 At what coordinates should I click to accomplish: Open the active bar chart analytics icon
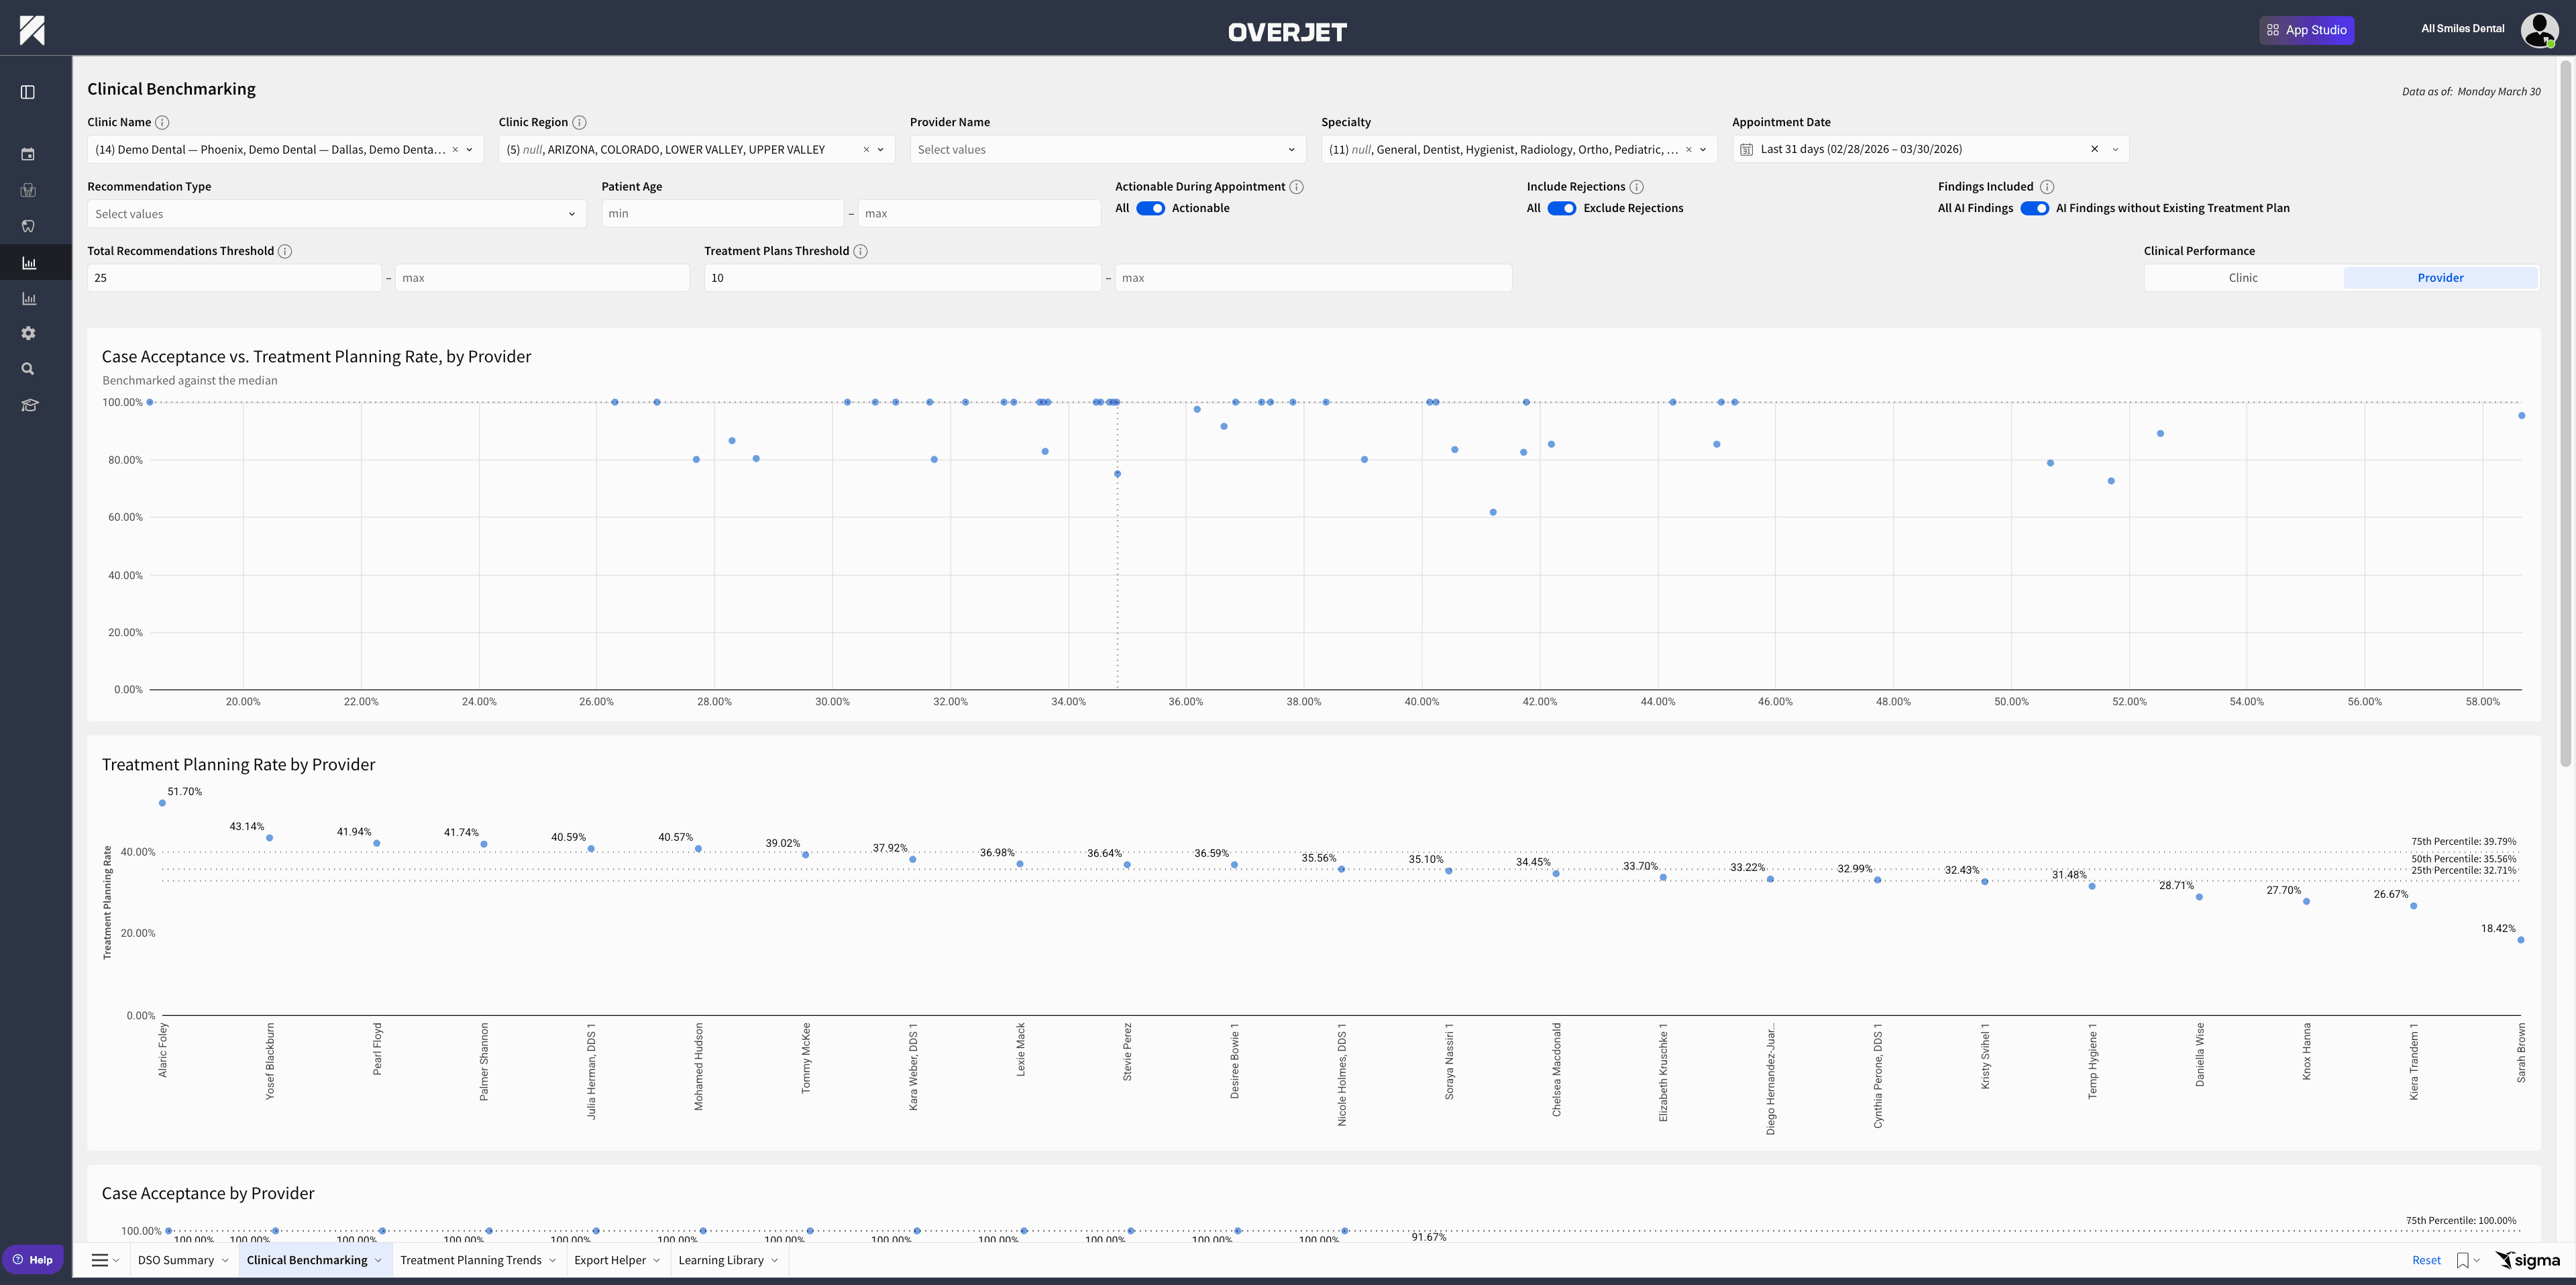point(28,262)
